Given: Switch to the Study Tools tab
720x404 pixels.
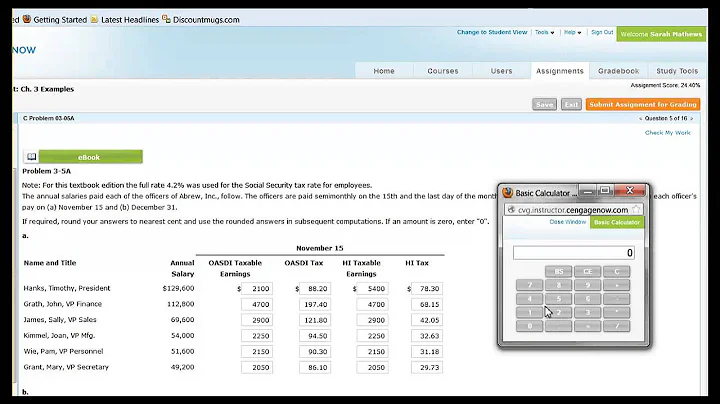Looking at the screenshot, I should pyautogui.click(x=677, y=71).
